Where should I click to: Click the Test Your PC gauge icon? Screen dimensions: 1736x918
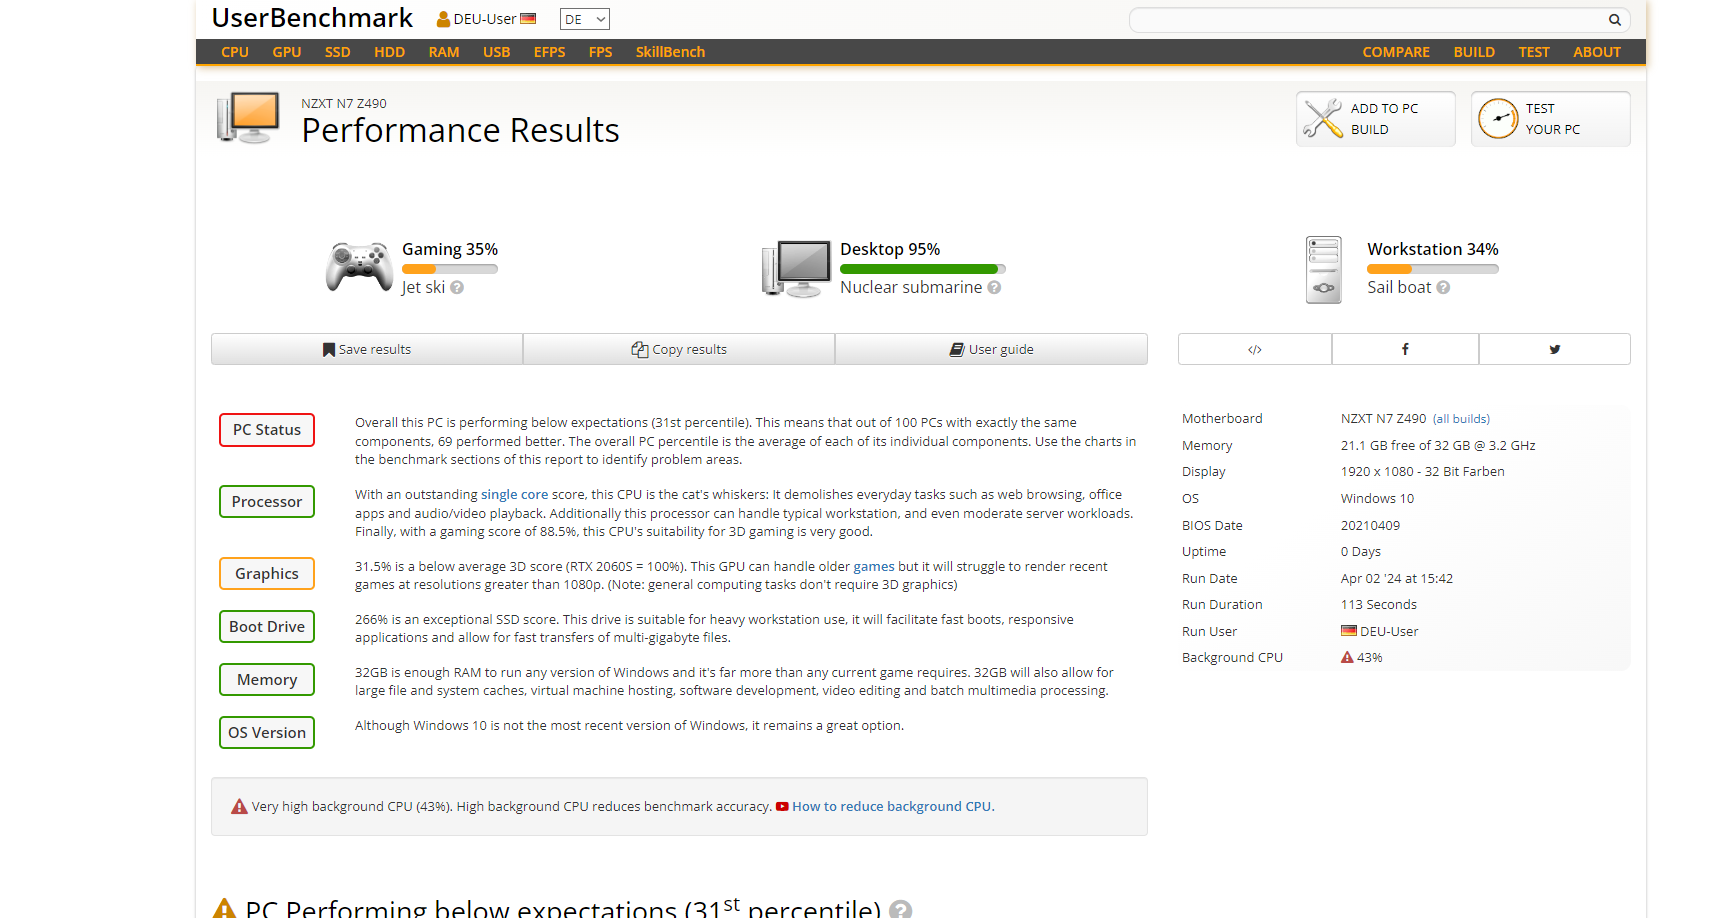tap(1498, 118)
